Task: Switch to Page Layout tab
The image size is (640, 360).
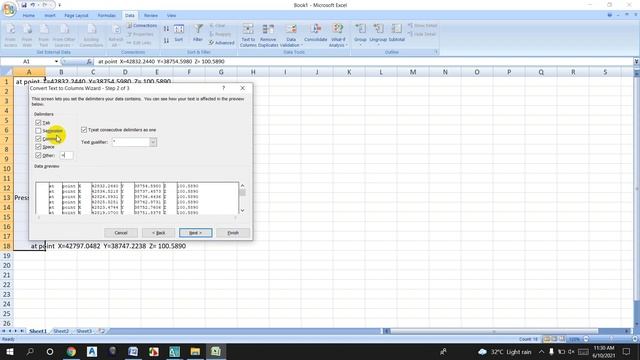Action: tap(76, 16)
